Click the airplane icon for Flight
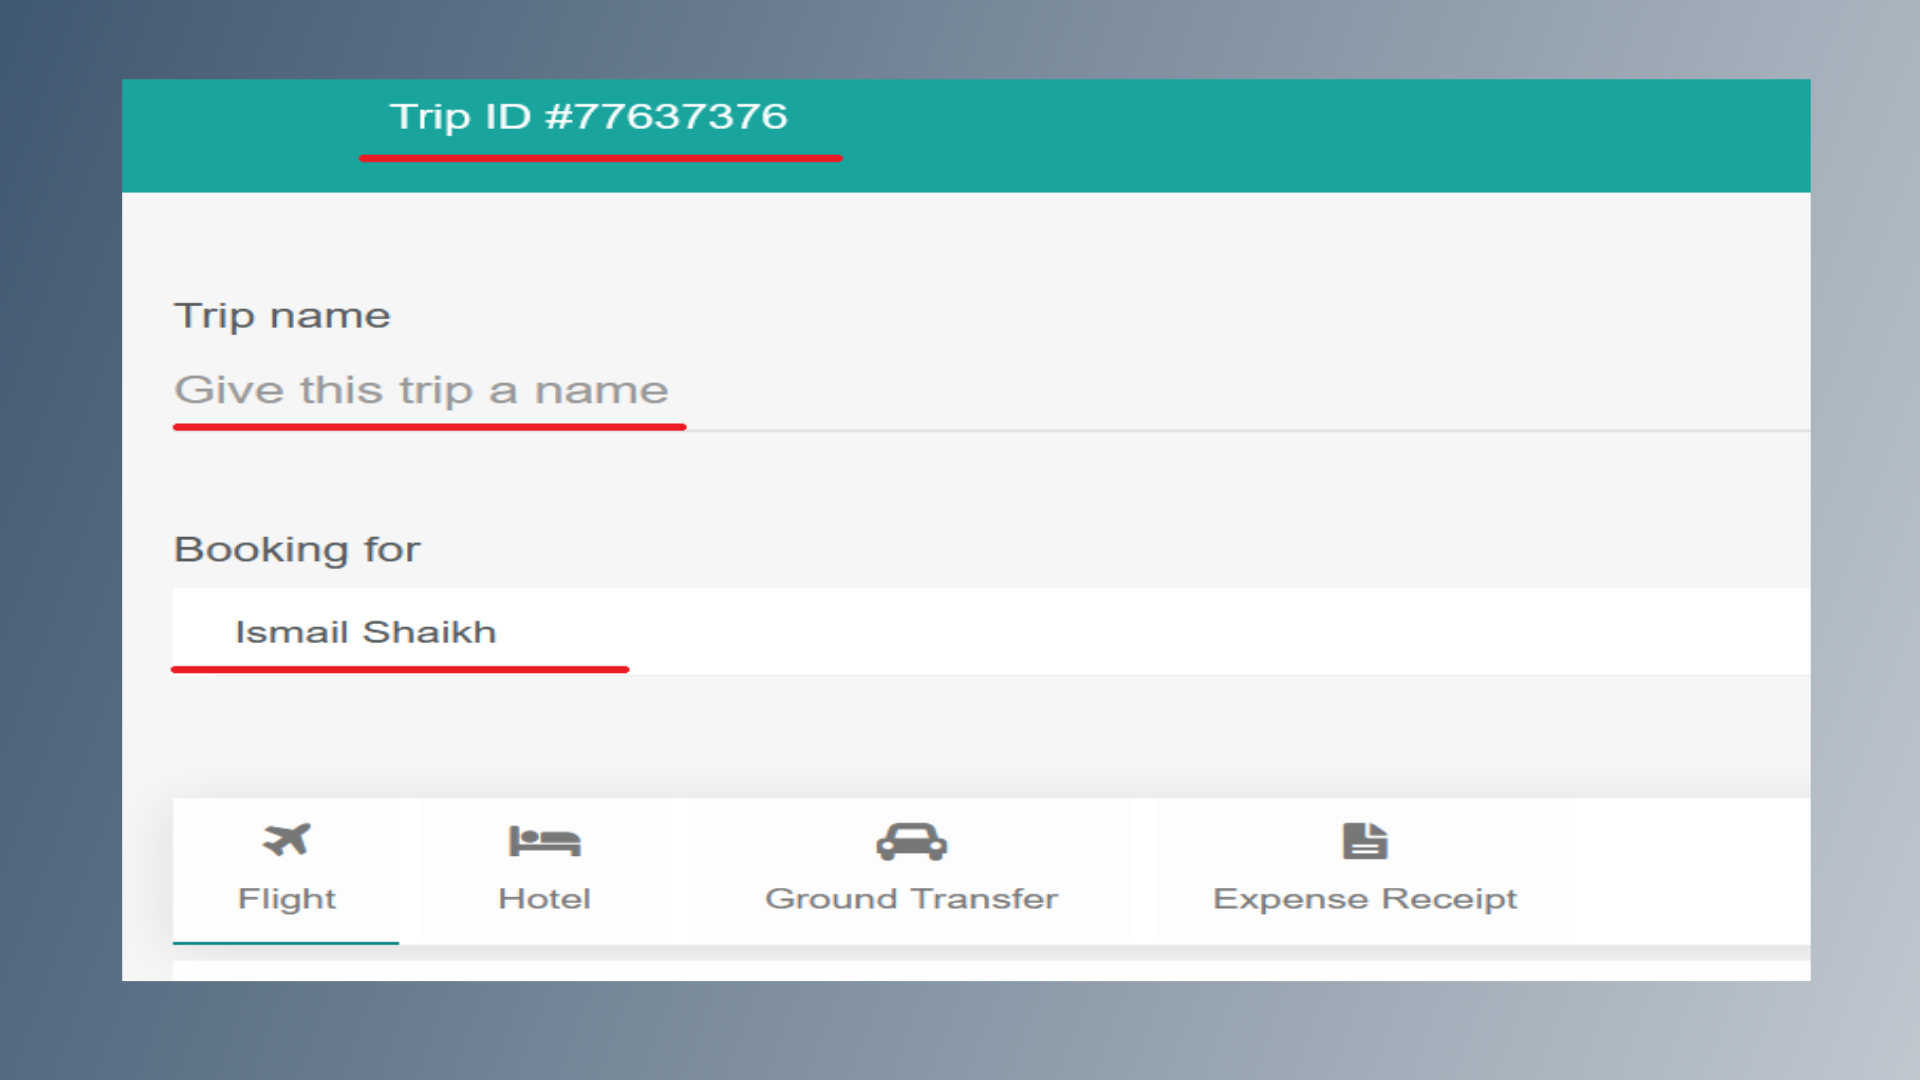Viewport: 1920px width, 1080px height. click(x=287, y=840)
